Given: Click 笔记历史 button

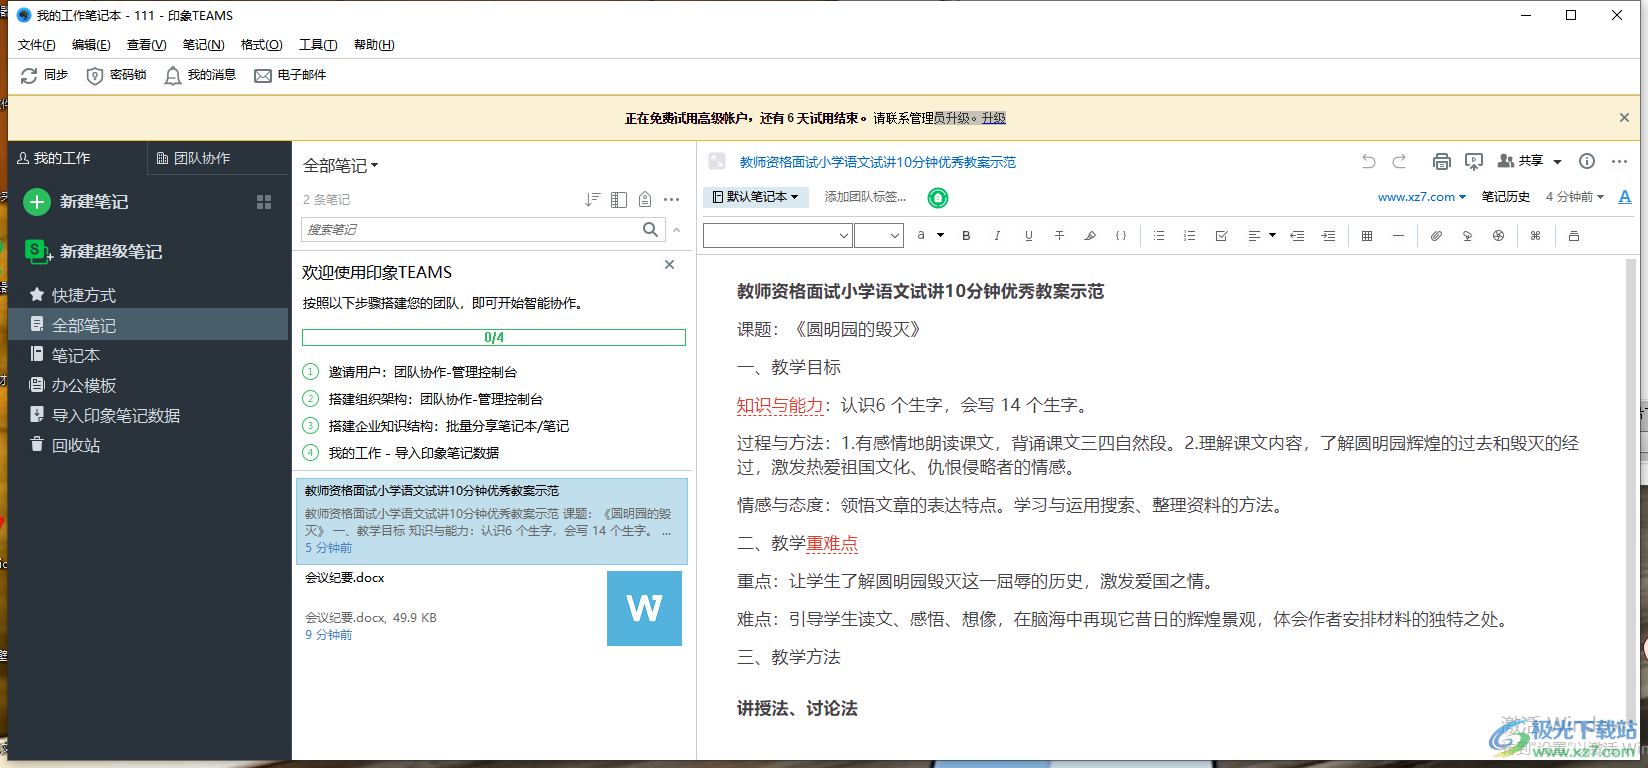Looking at the screenshot, I should [x=1505, y=197].
